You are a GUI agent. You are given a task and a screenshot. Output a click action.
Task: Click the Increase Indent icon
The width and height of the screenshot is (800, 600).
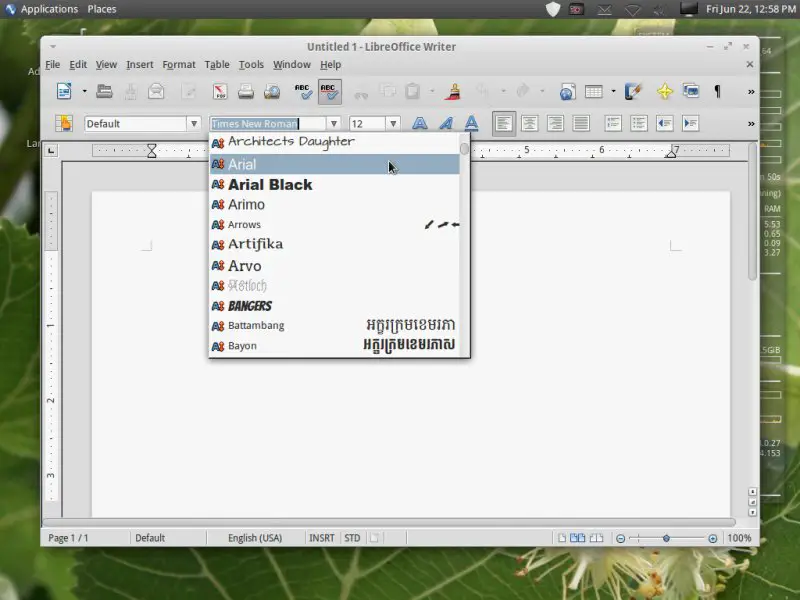click(690, 123)
